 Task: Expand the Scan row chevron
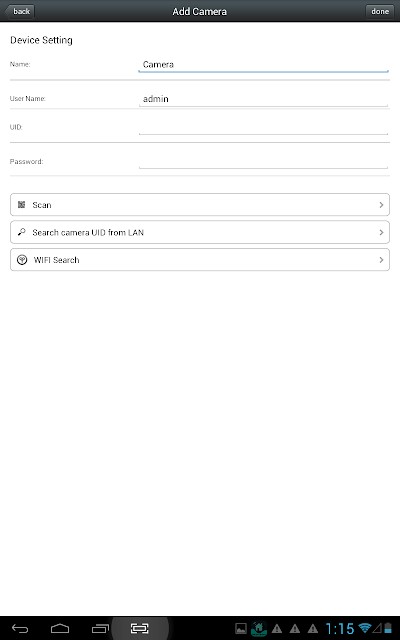tap(381, 204)
